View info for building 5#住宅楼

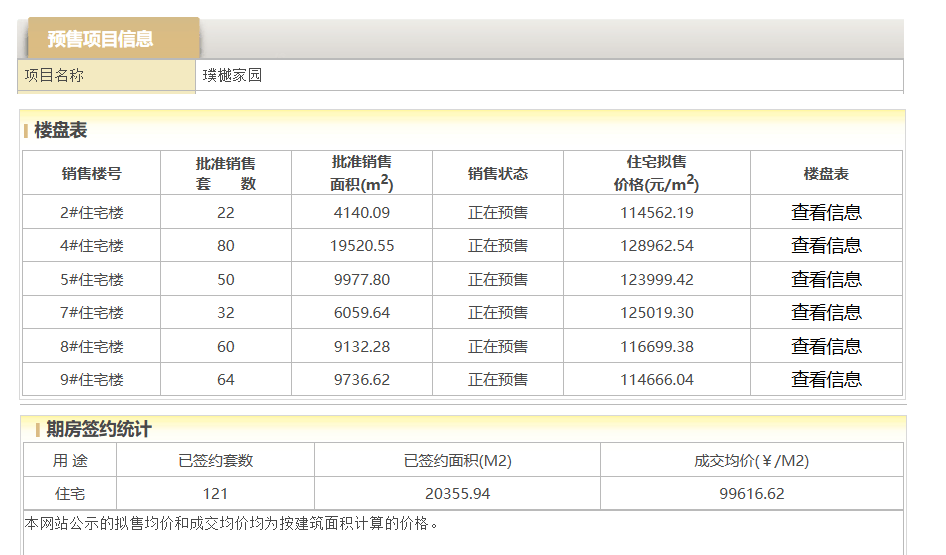point(826,279)
